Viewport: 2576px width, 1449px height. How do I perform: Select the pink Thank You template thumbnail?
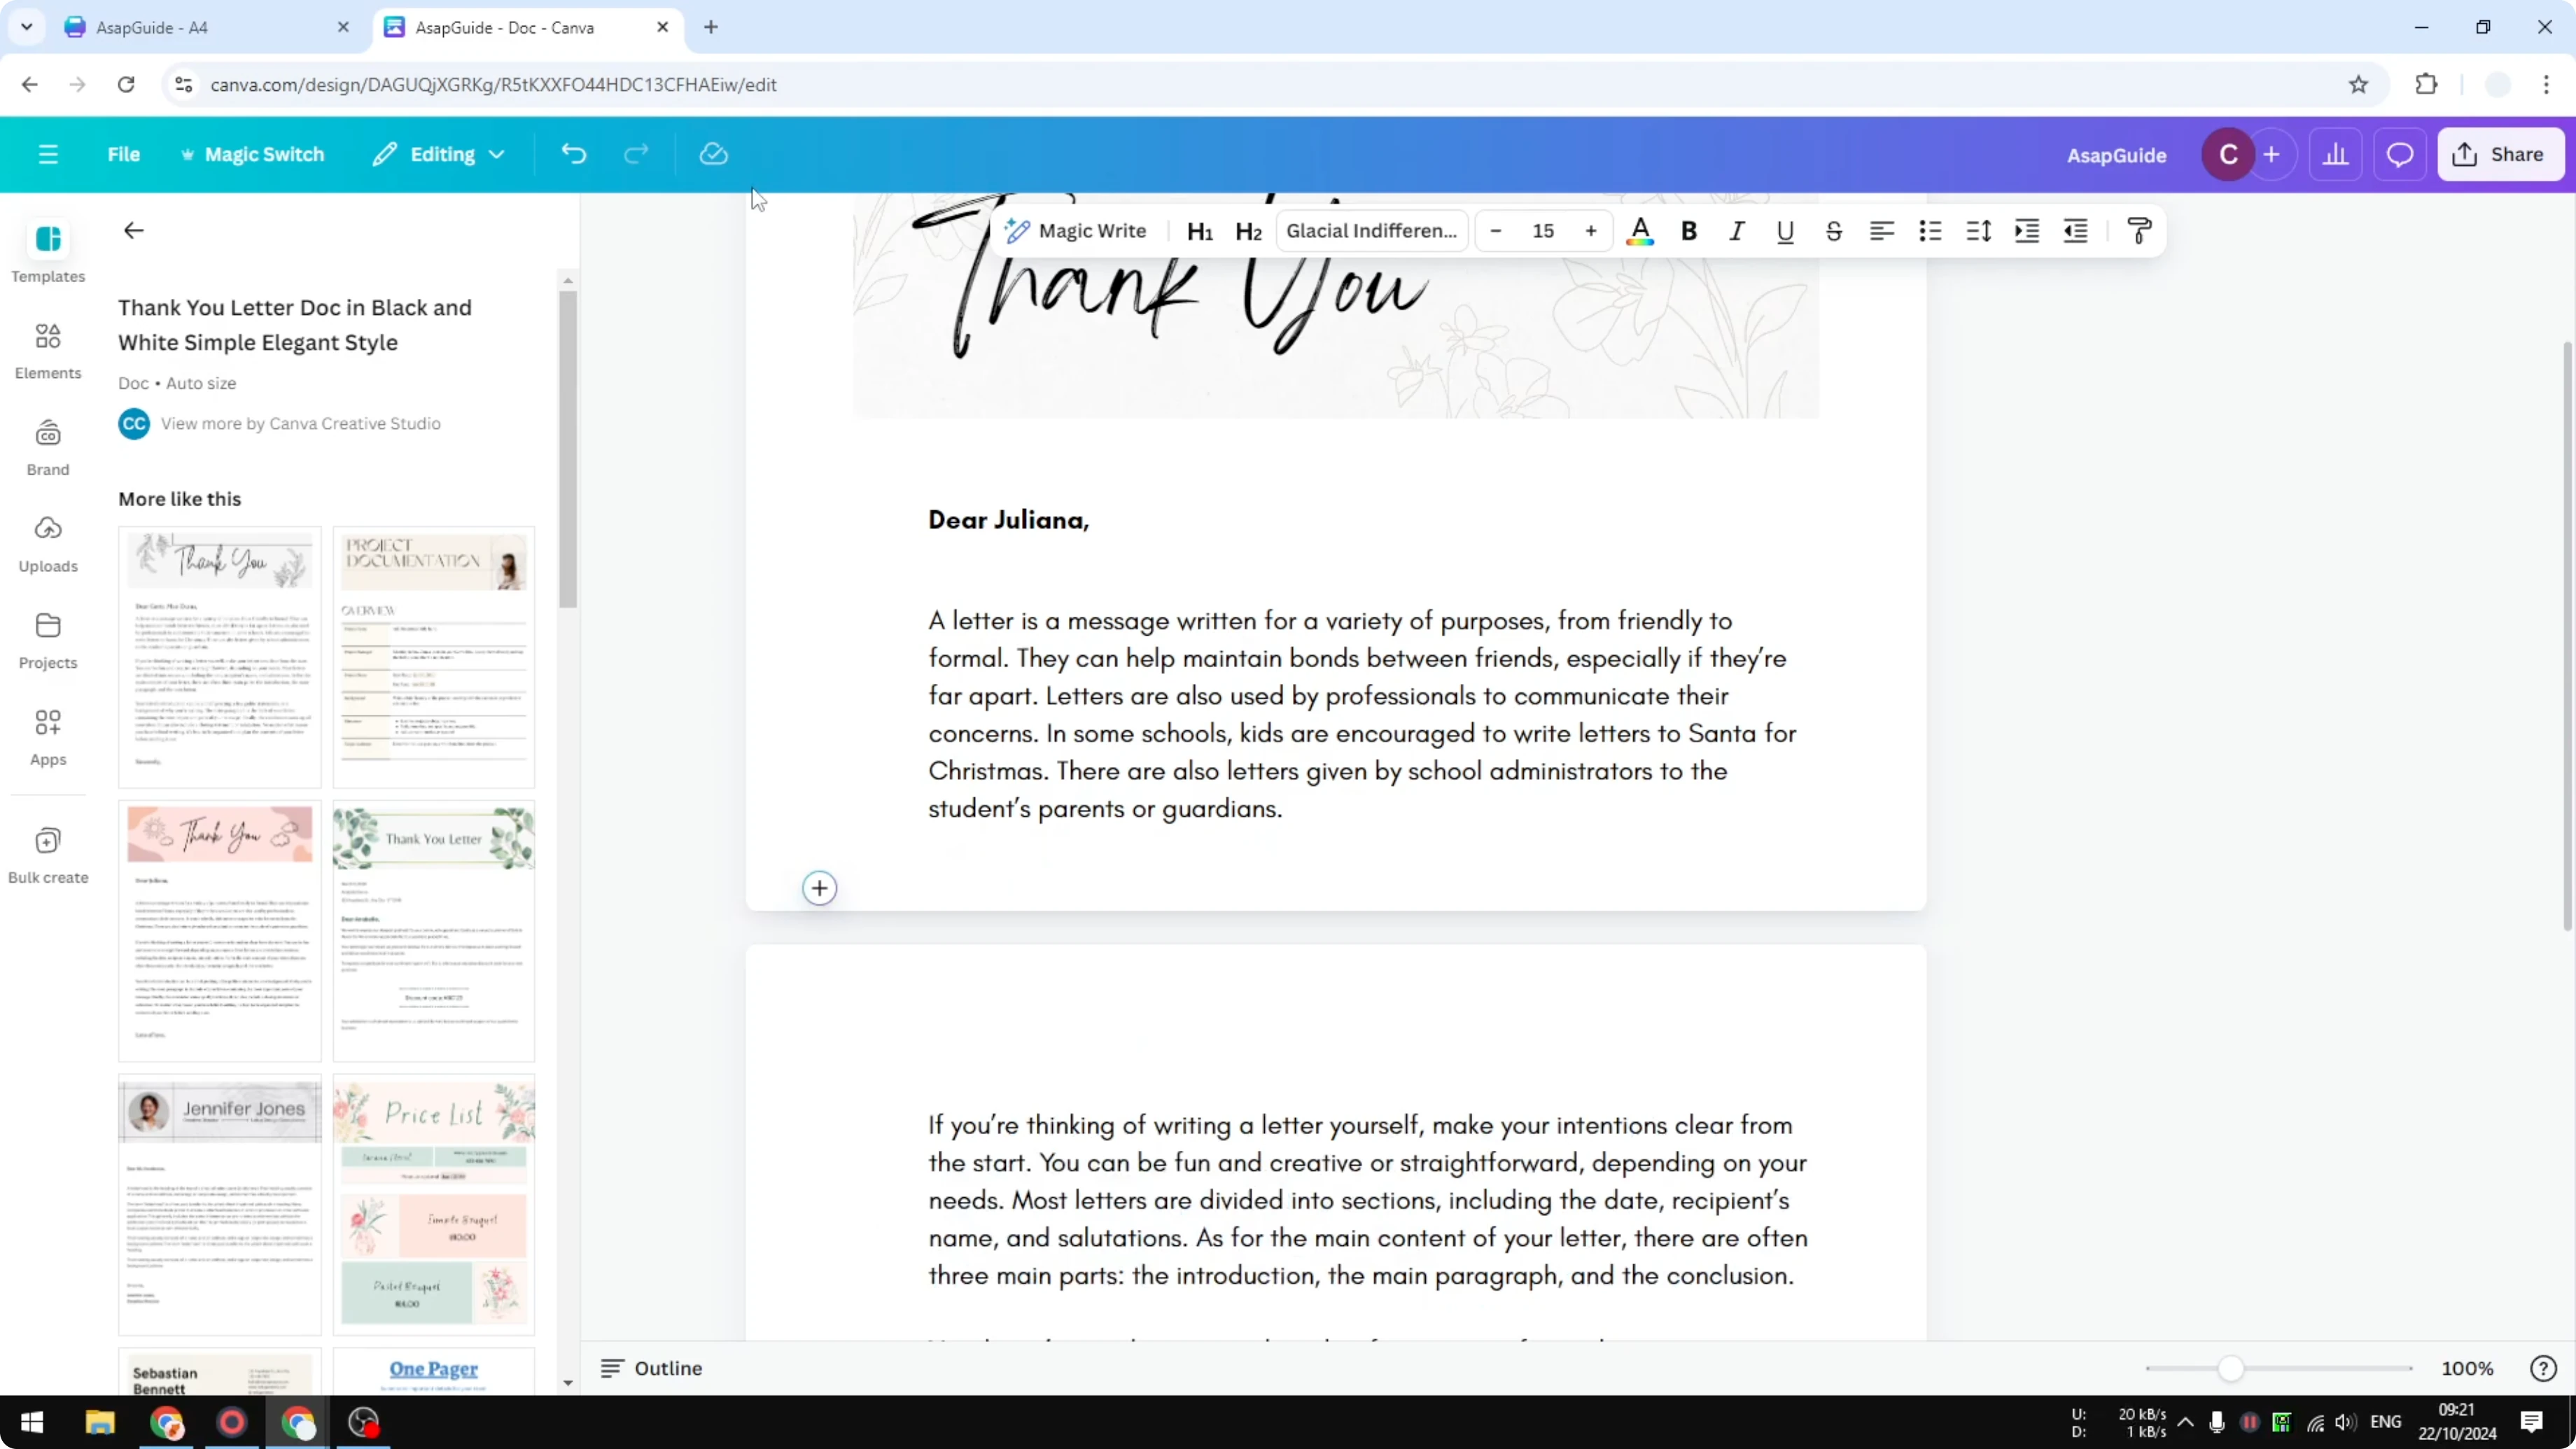pyautogui.click(x=219, y=930)
